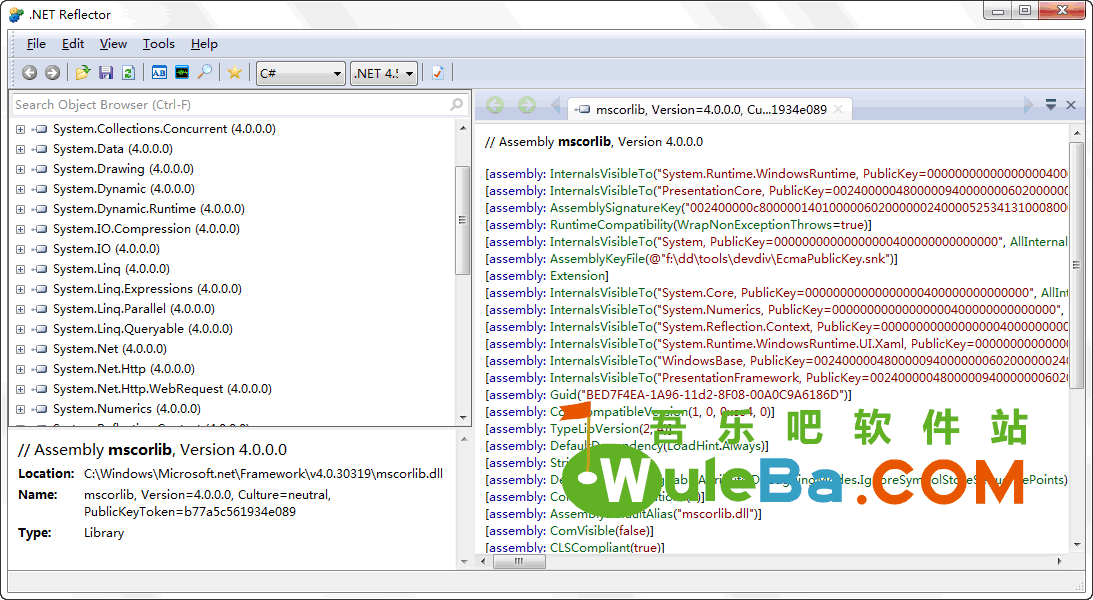Open the Edit menu
The height and width of the screenshot is (600, 1093).
(72, 44)
